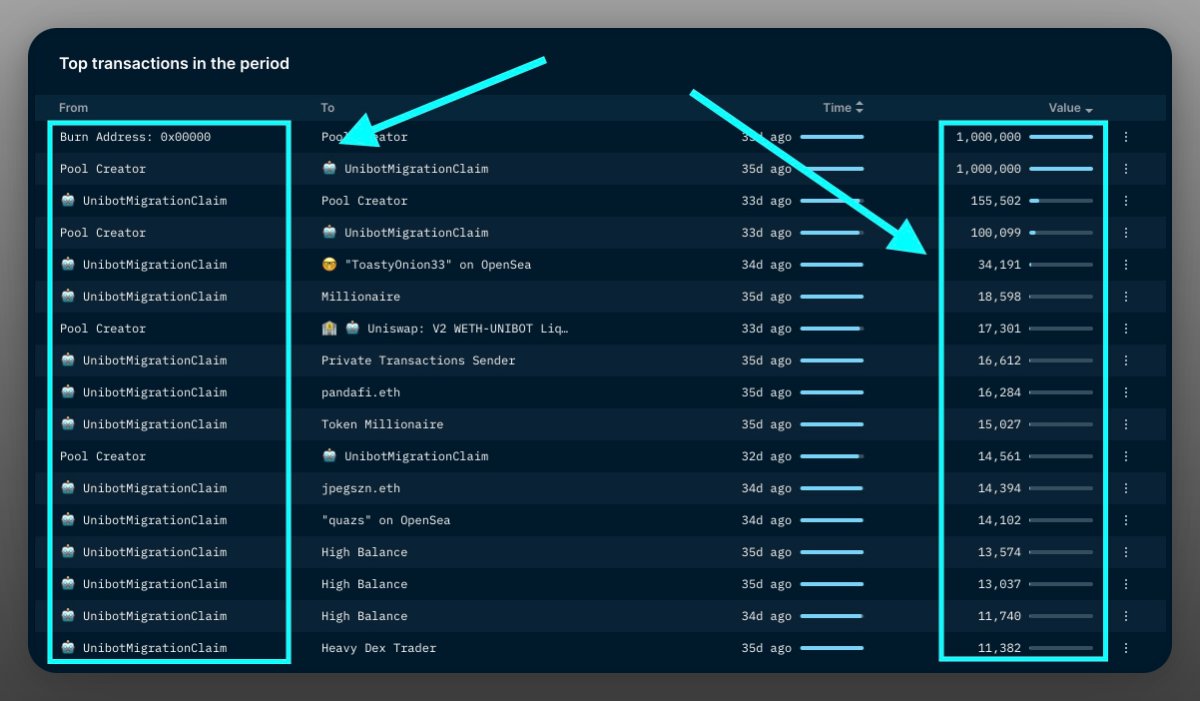Select the value 16,284
The height and width of the screenshot is (701, 1200).
click(999, 393)
